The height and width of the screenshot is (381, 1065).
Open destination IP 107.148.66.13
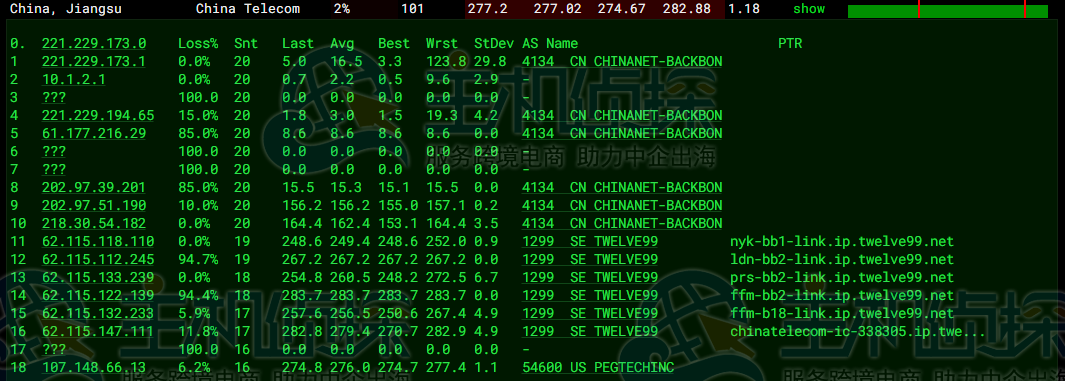94,367
